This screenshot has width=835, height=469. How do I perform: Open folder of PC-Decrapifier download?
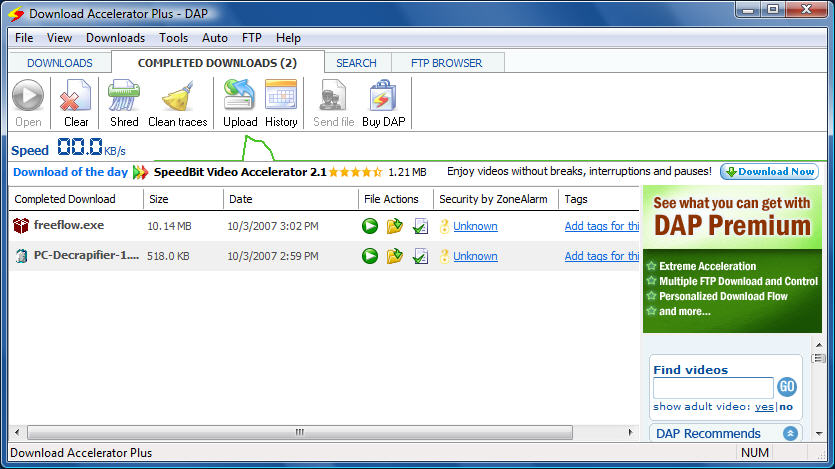pos(395,256)
